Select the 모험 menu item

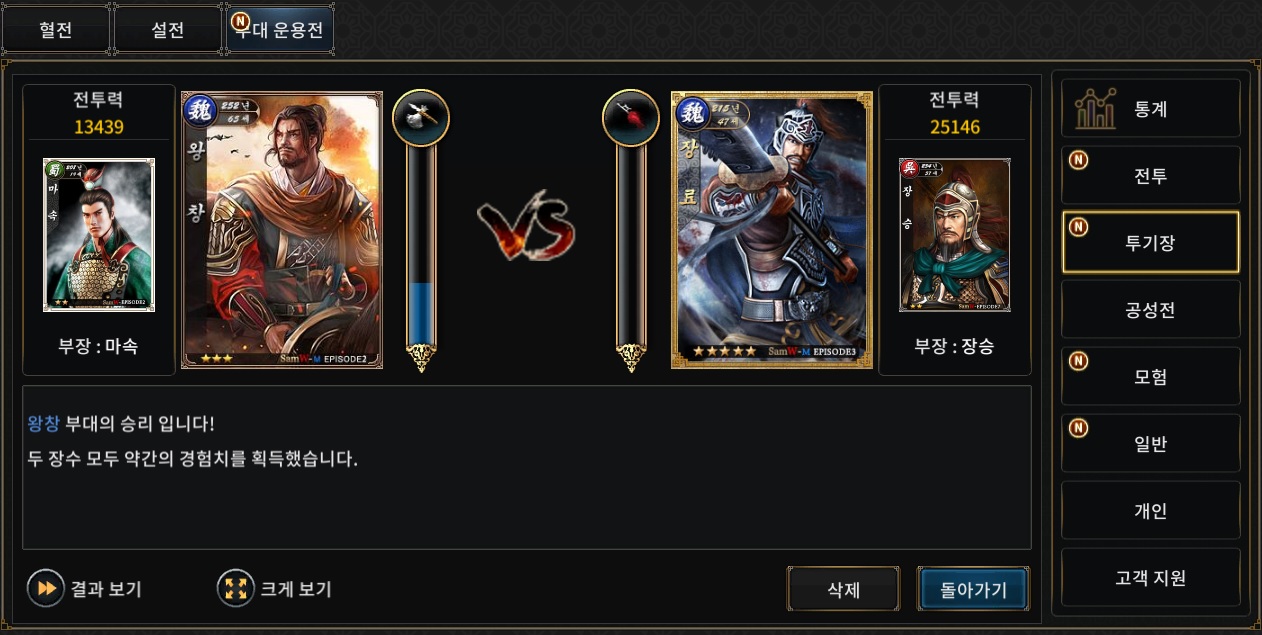click(1151, 376)
